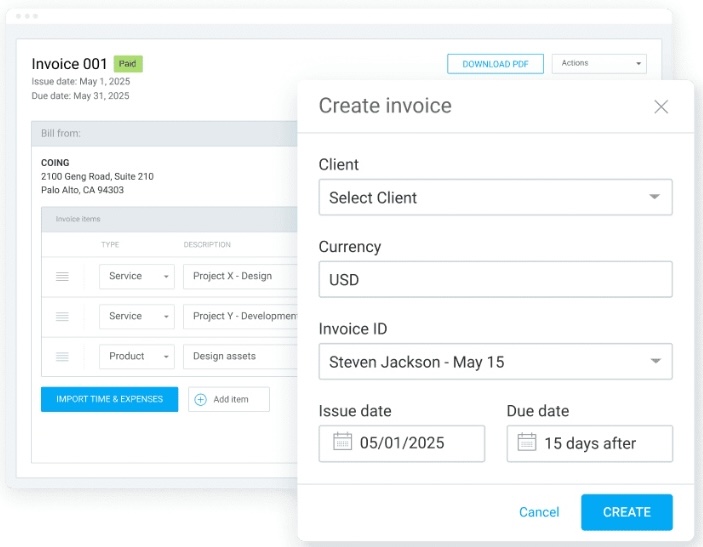Grab drag handle for Design assets row

pos(62,356)
